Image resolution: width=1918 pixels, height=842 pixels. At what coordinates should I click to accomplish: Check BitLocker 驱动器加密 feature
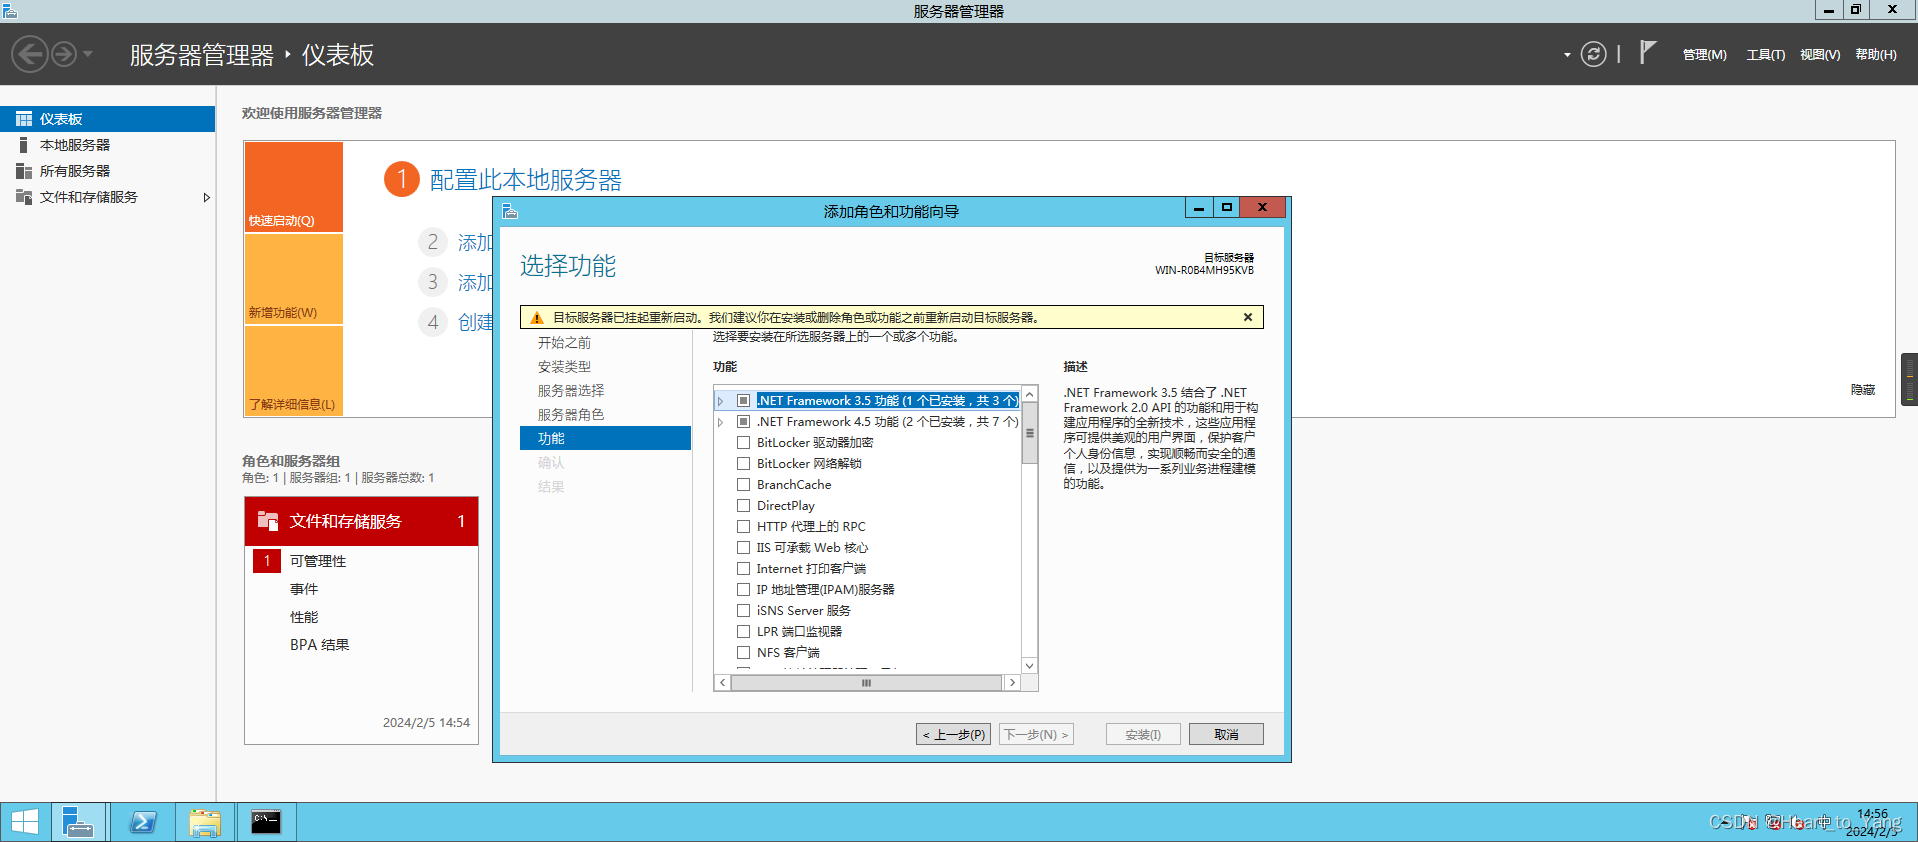[x=743, y=442]
